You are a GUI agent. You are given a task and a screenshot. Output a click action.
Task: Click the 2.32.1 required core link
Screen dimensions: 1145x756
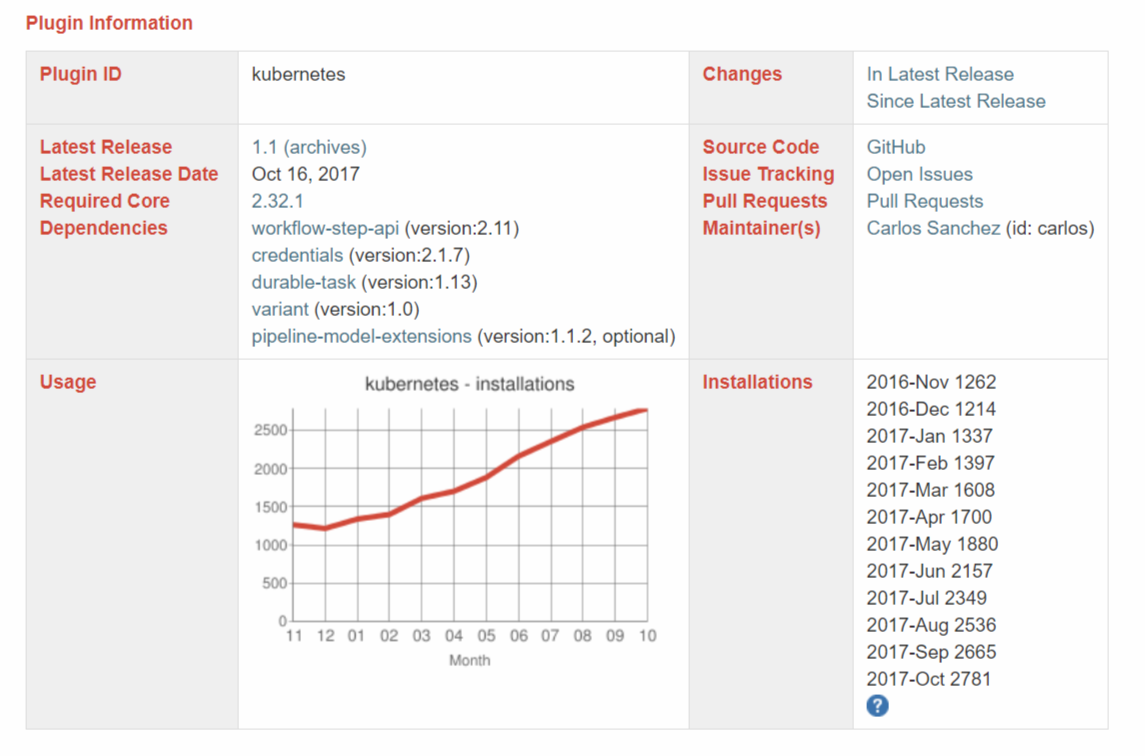click(277, 202)
